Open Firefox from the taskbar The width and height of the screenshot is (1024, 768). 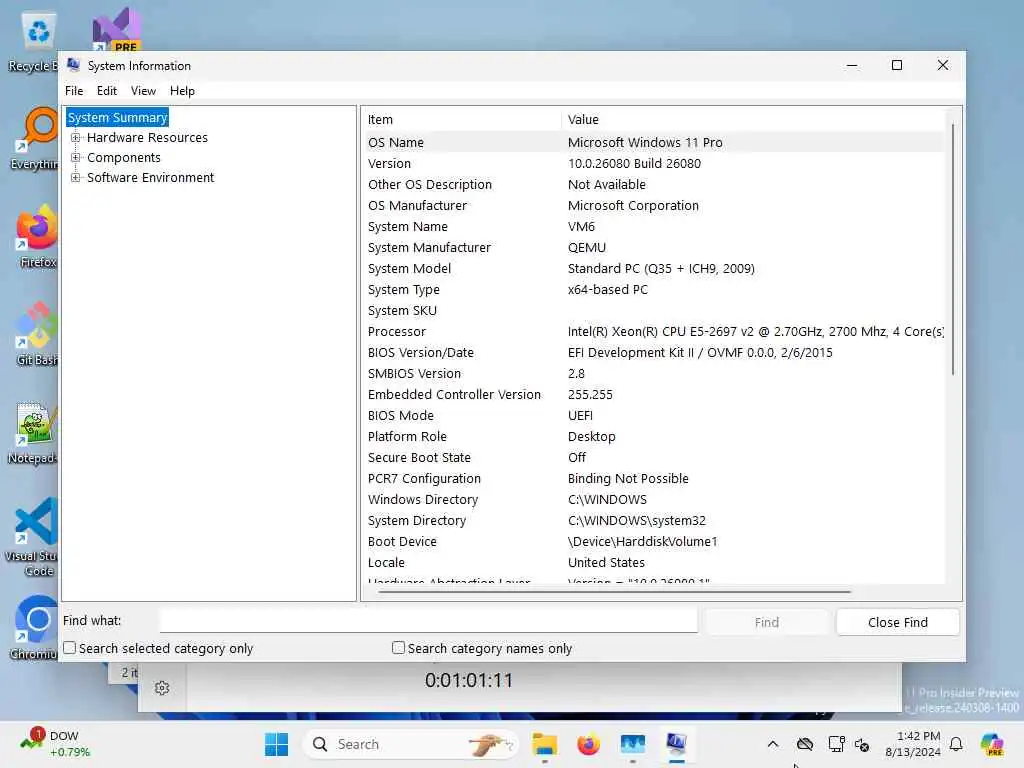click(x=588, y=744)
